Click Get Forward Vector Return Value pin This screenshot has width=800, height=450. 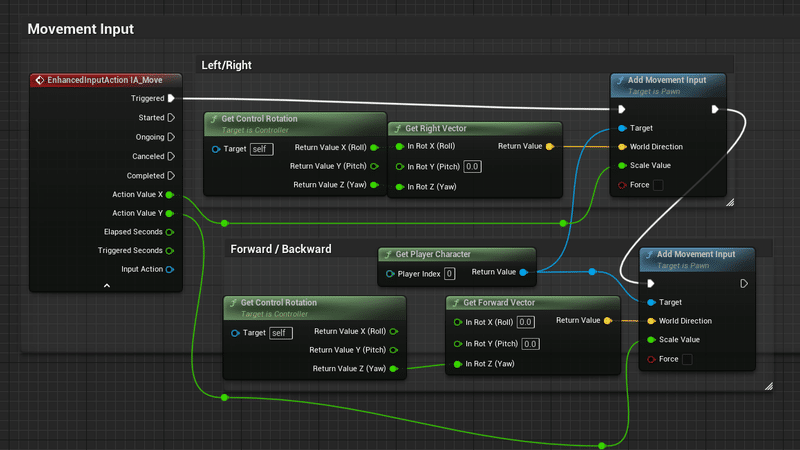[607, 320]
